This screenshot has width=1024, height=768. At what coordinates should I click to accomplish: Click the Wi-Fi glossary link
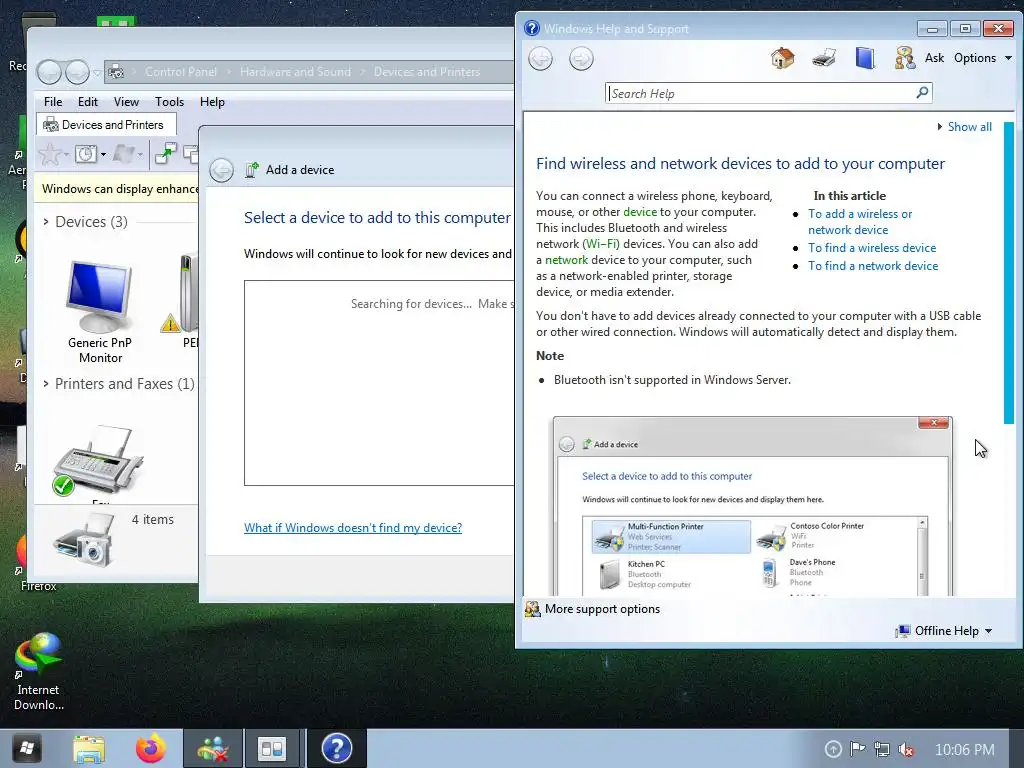coord(601,244)
